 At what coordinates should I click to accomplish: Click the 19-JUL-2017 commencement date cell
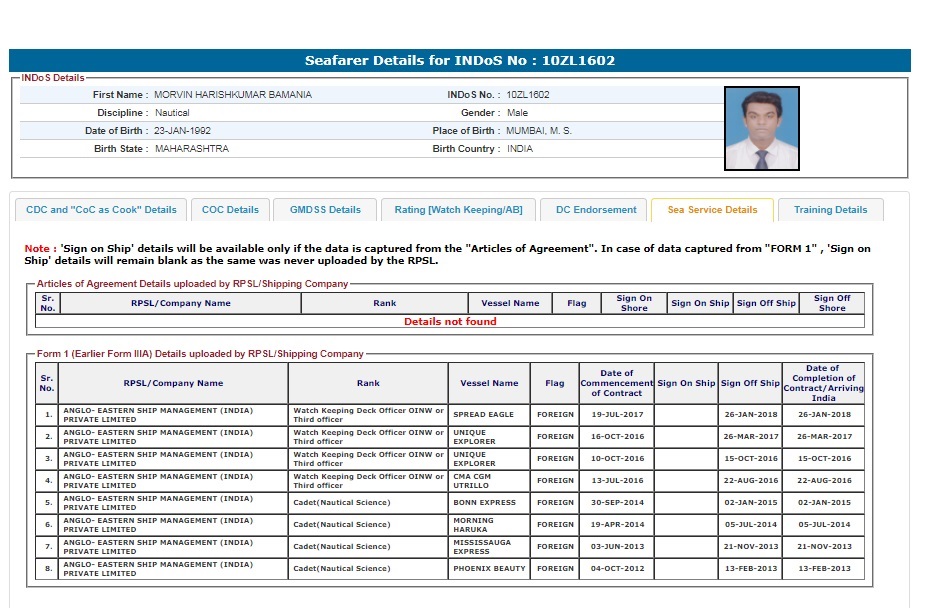(x=617, y=415)
